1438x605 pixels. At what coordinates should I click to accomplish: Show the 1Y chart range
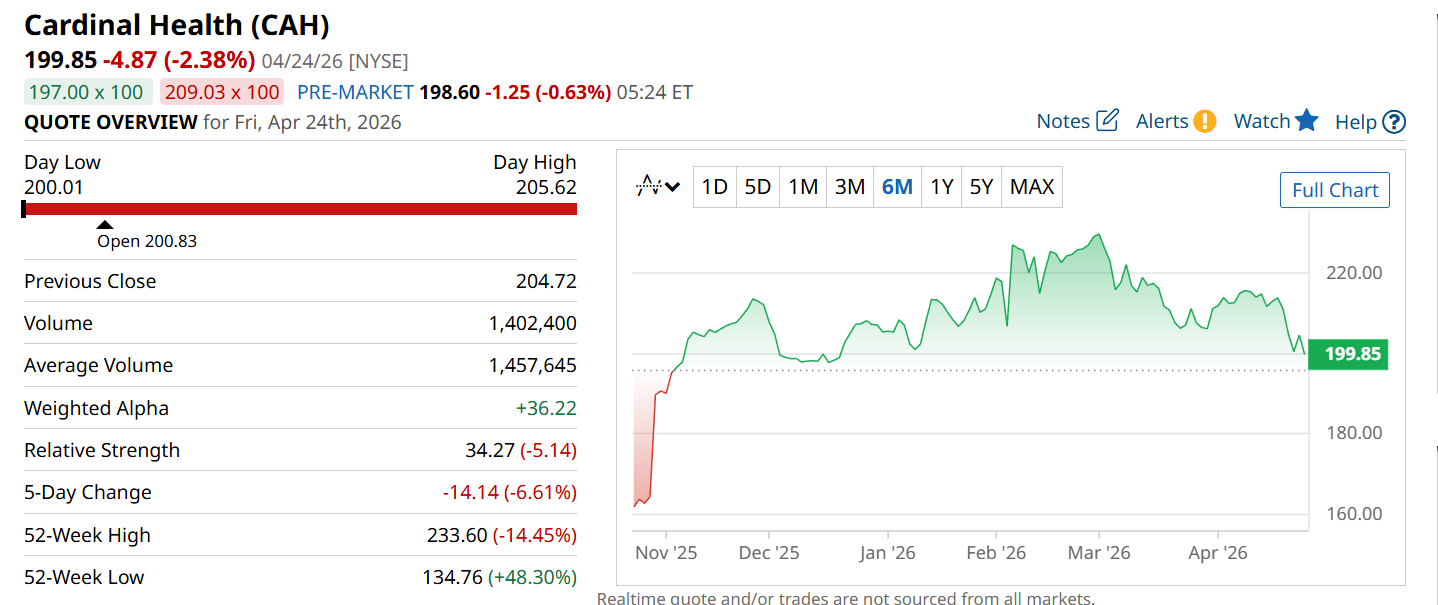coord(941,187)
